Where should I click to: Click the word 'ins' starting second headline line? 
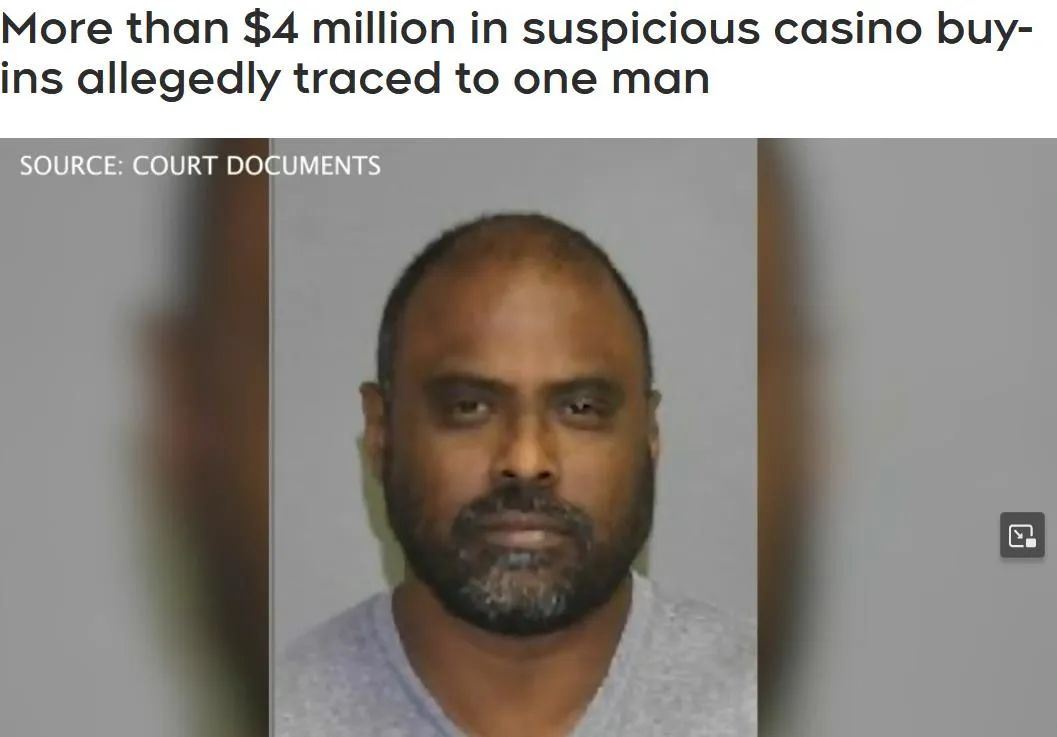(x=32, y=80)
